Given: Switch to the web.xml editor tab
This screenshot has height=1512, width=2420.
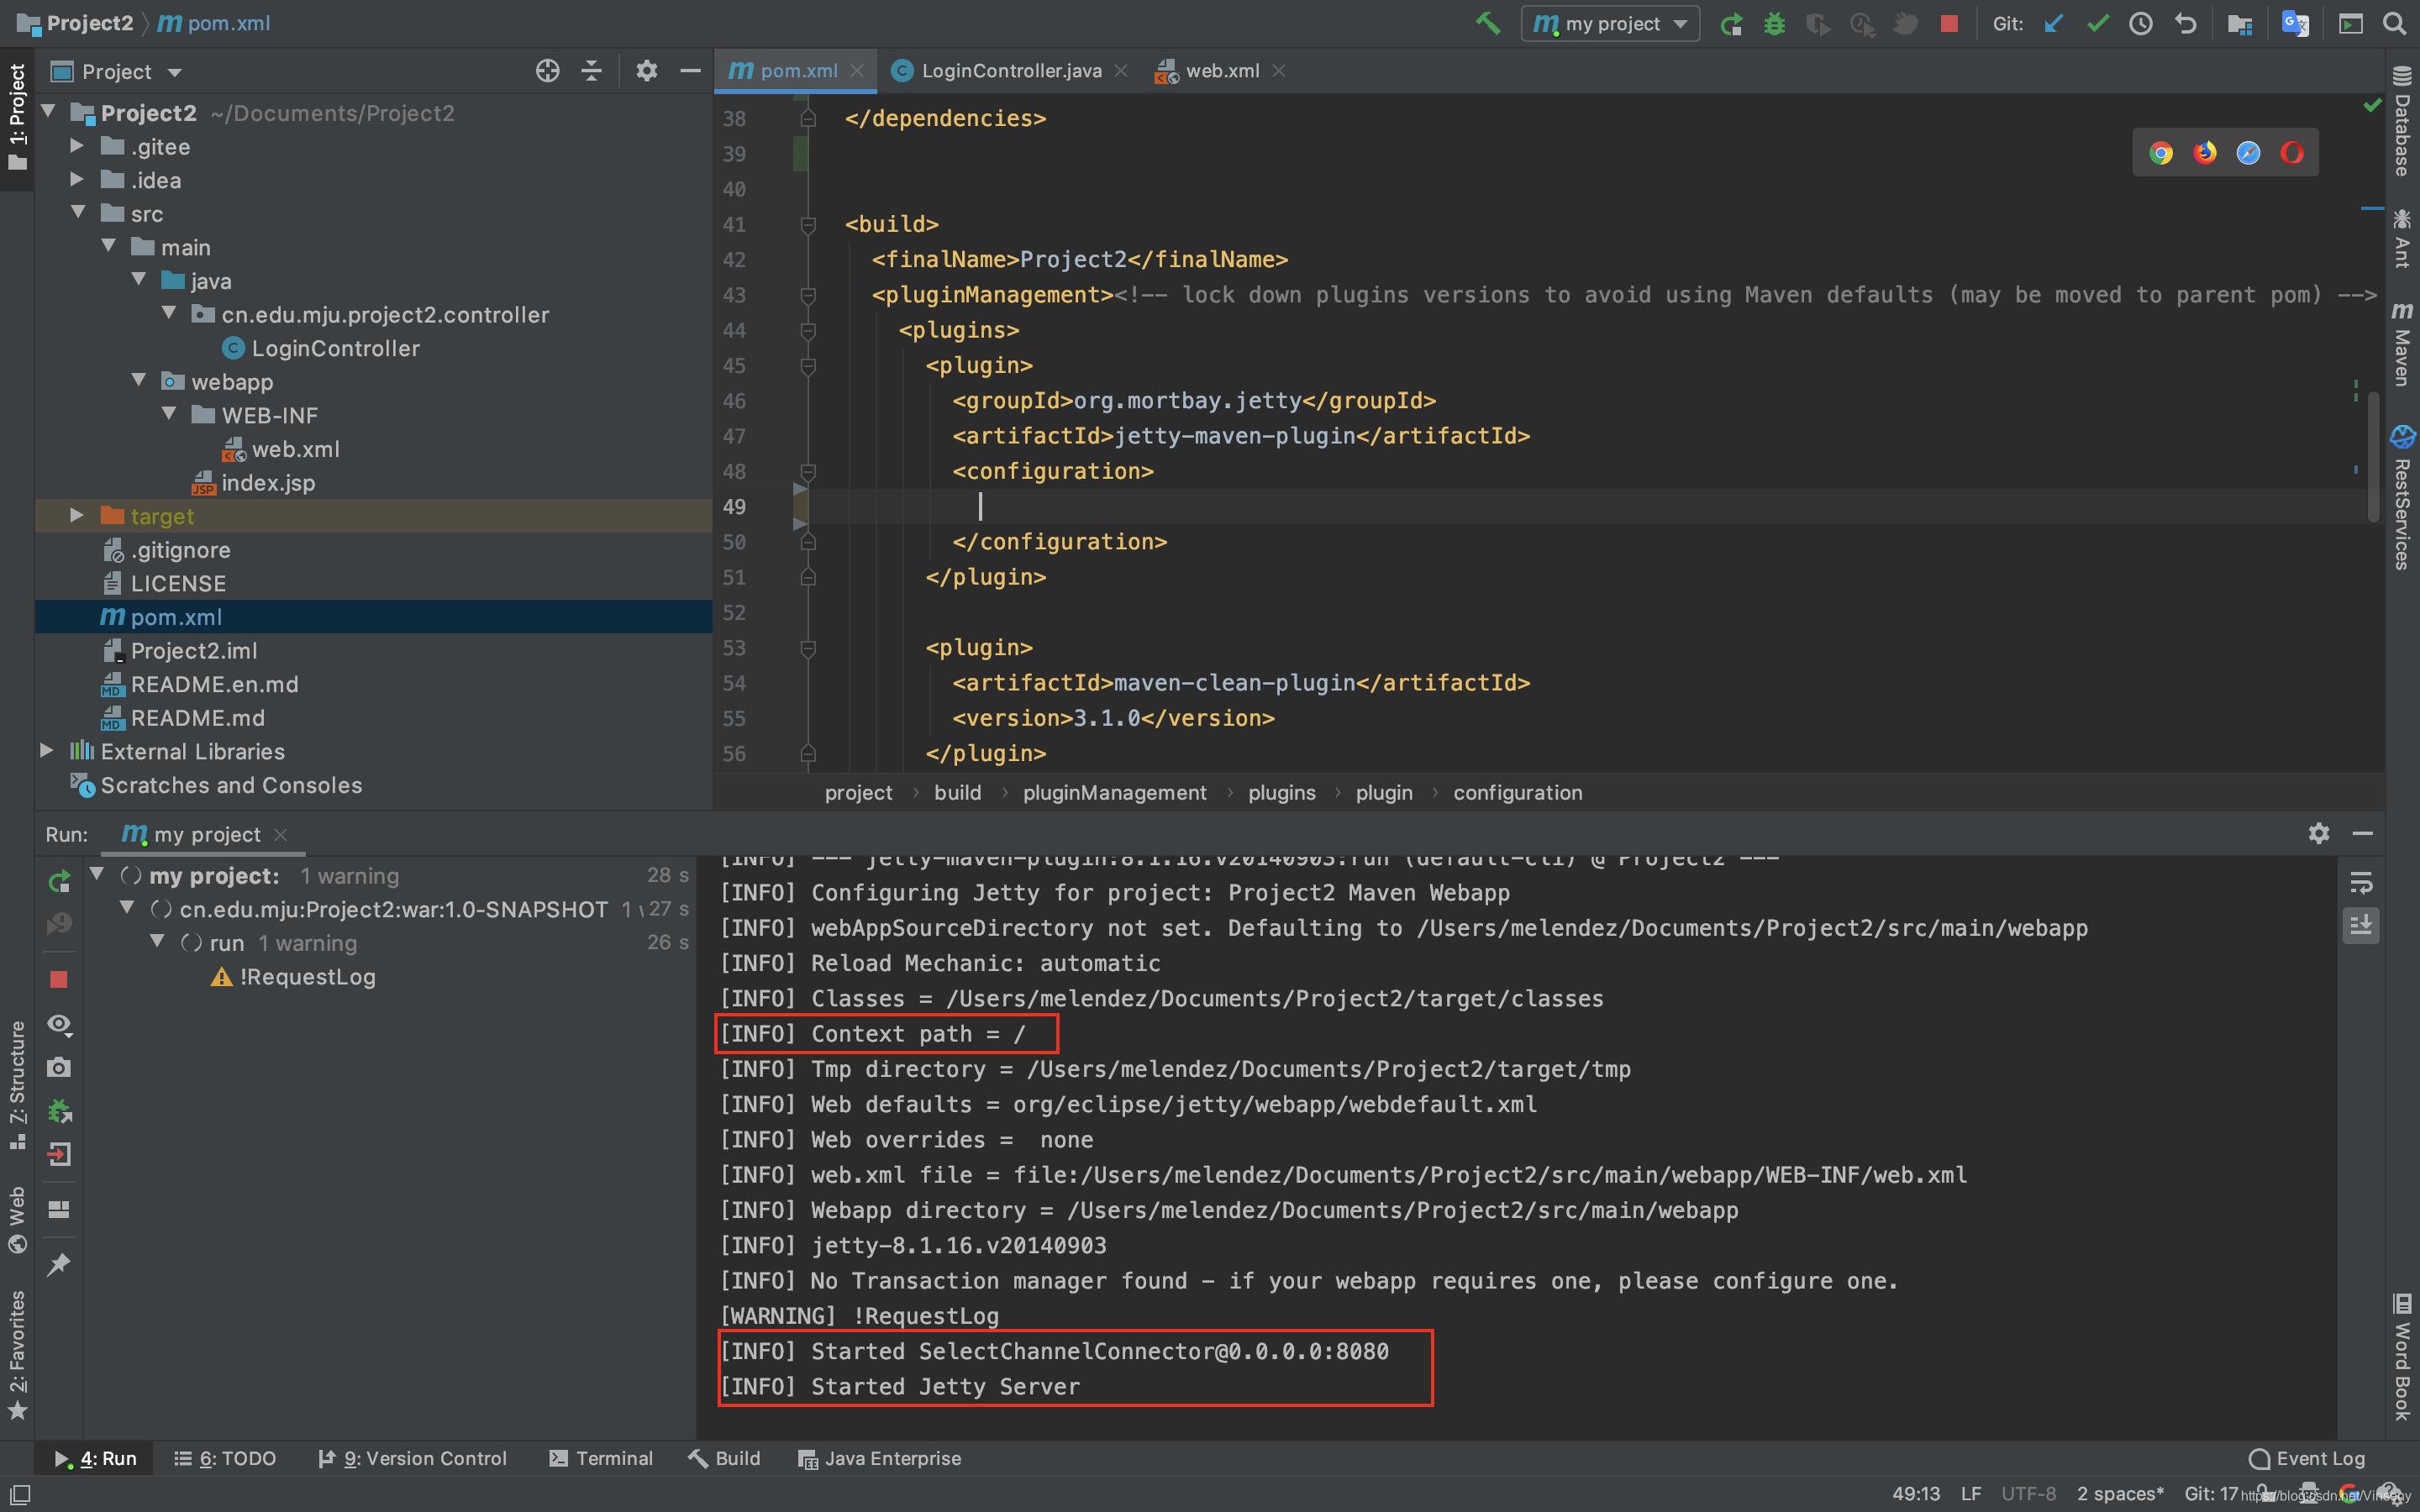Looking at the screenshot, I should (x=1222, y=71).
